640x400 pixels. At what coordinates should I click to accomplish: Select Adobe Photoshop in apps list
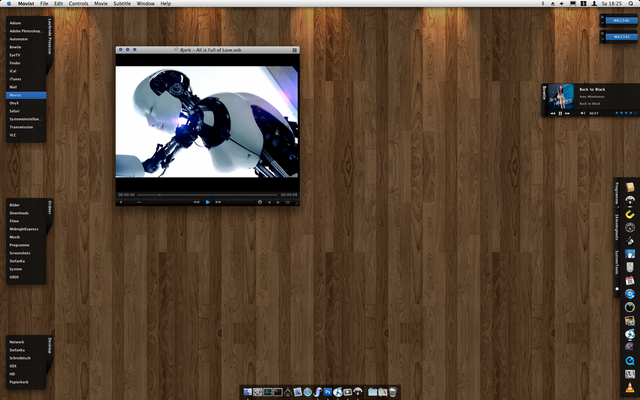point(26,31)
